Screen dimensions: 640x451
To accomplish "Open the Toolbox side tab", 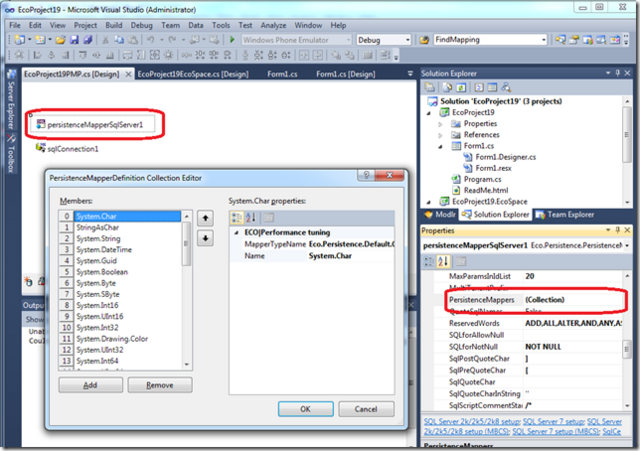I will [x=11, y=154].
